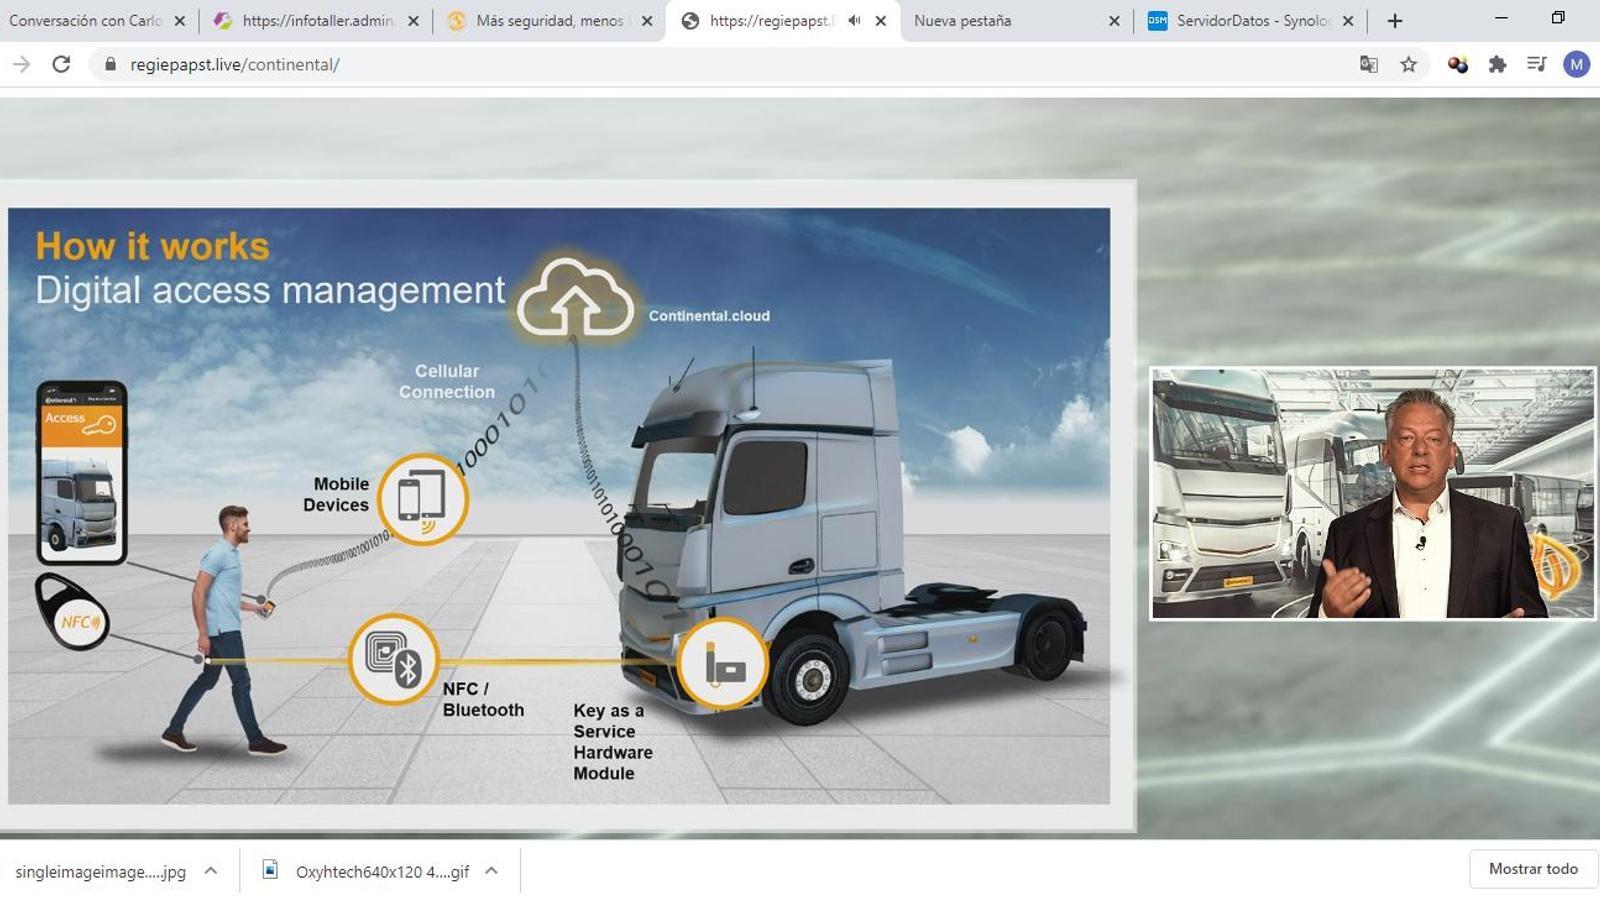Open downloaded singleimageimage....jpg file

click(100, 872)
